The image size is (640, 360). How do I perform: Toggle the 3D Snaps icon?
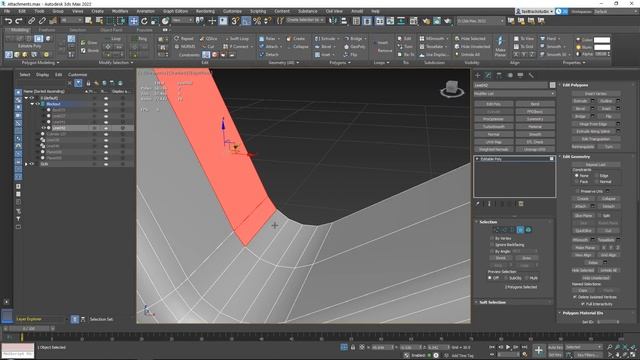point(235,20)
